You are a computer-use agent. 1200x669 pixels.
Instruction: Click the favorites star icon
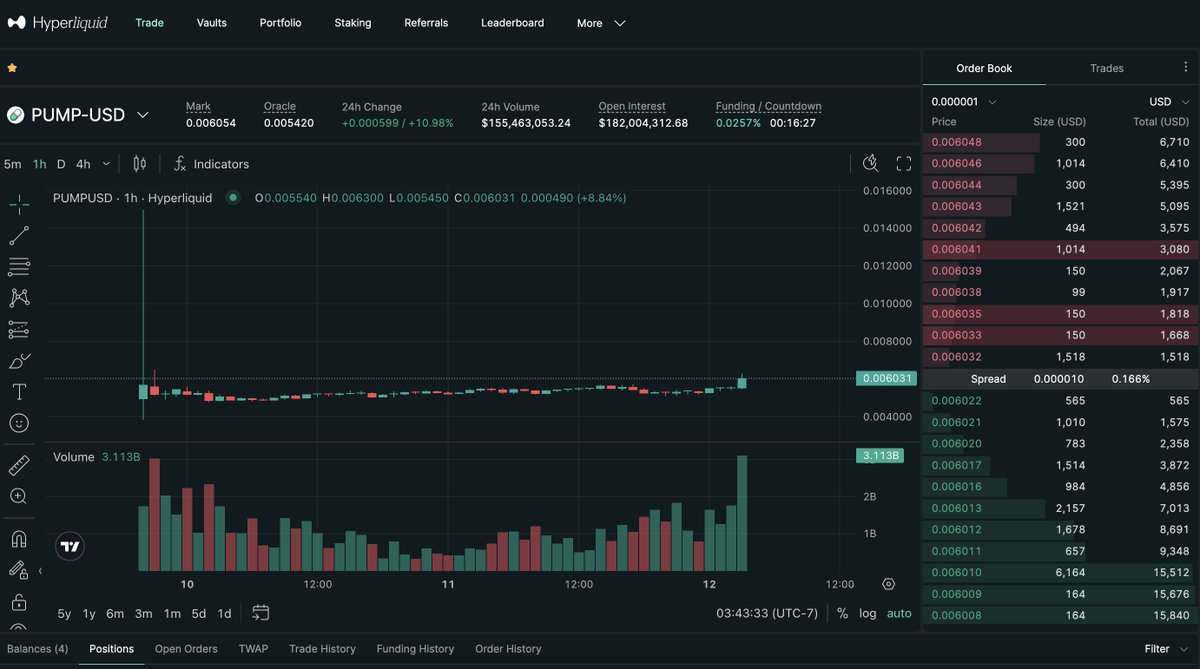point(12,68)
